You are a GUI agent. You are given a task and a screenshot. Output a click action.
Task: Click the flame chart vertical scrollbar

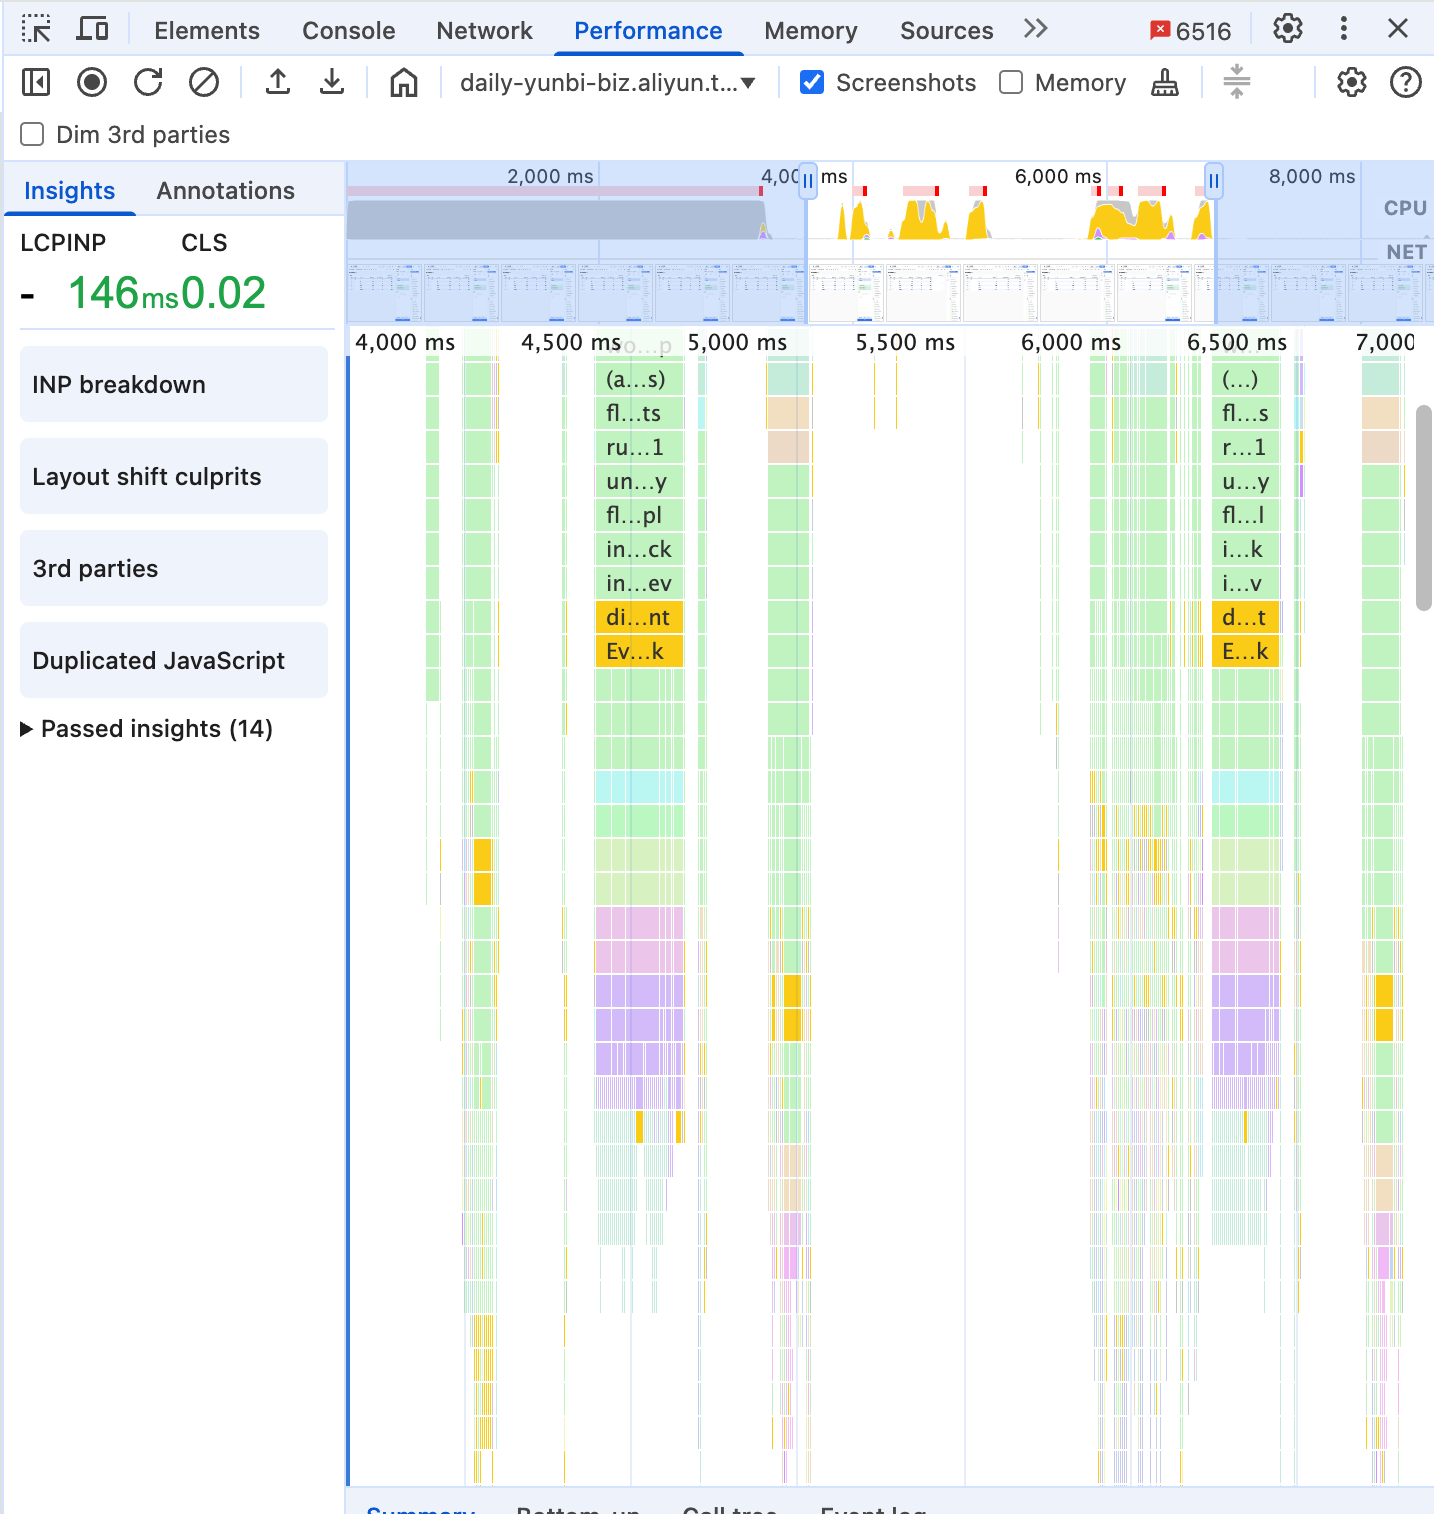pyautogui.click(x=1424, y=507)
